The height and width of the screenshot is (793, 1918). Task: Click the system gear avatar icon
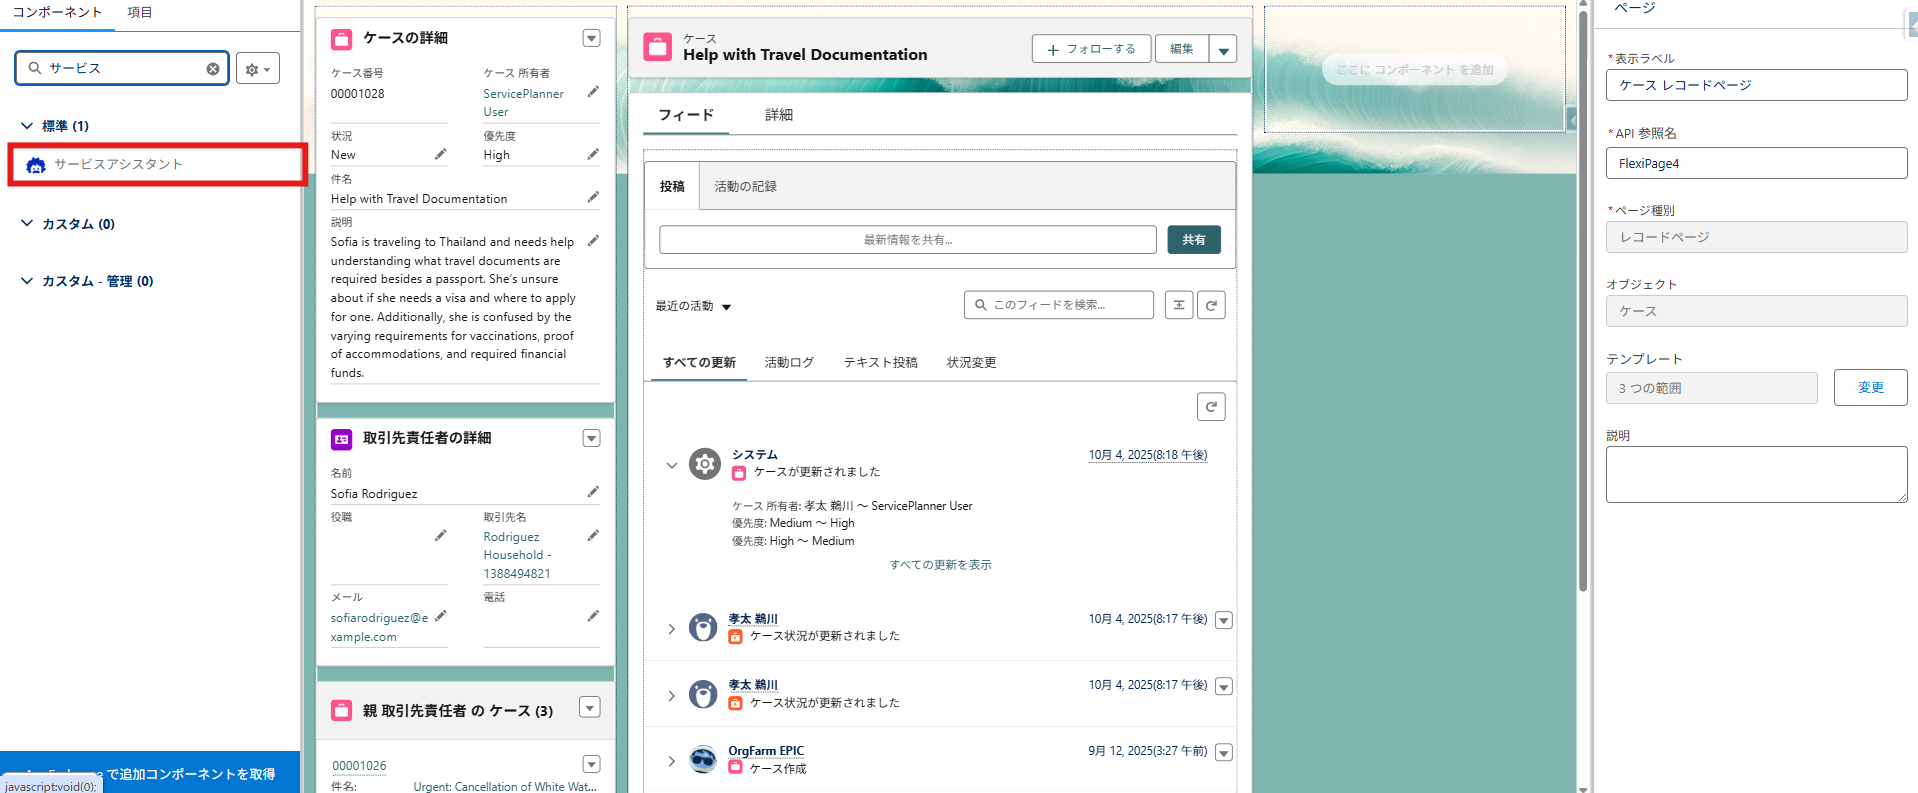click(x=704, y=464)
